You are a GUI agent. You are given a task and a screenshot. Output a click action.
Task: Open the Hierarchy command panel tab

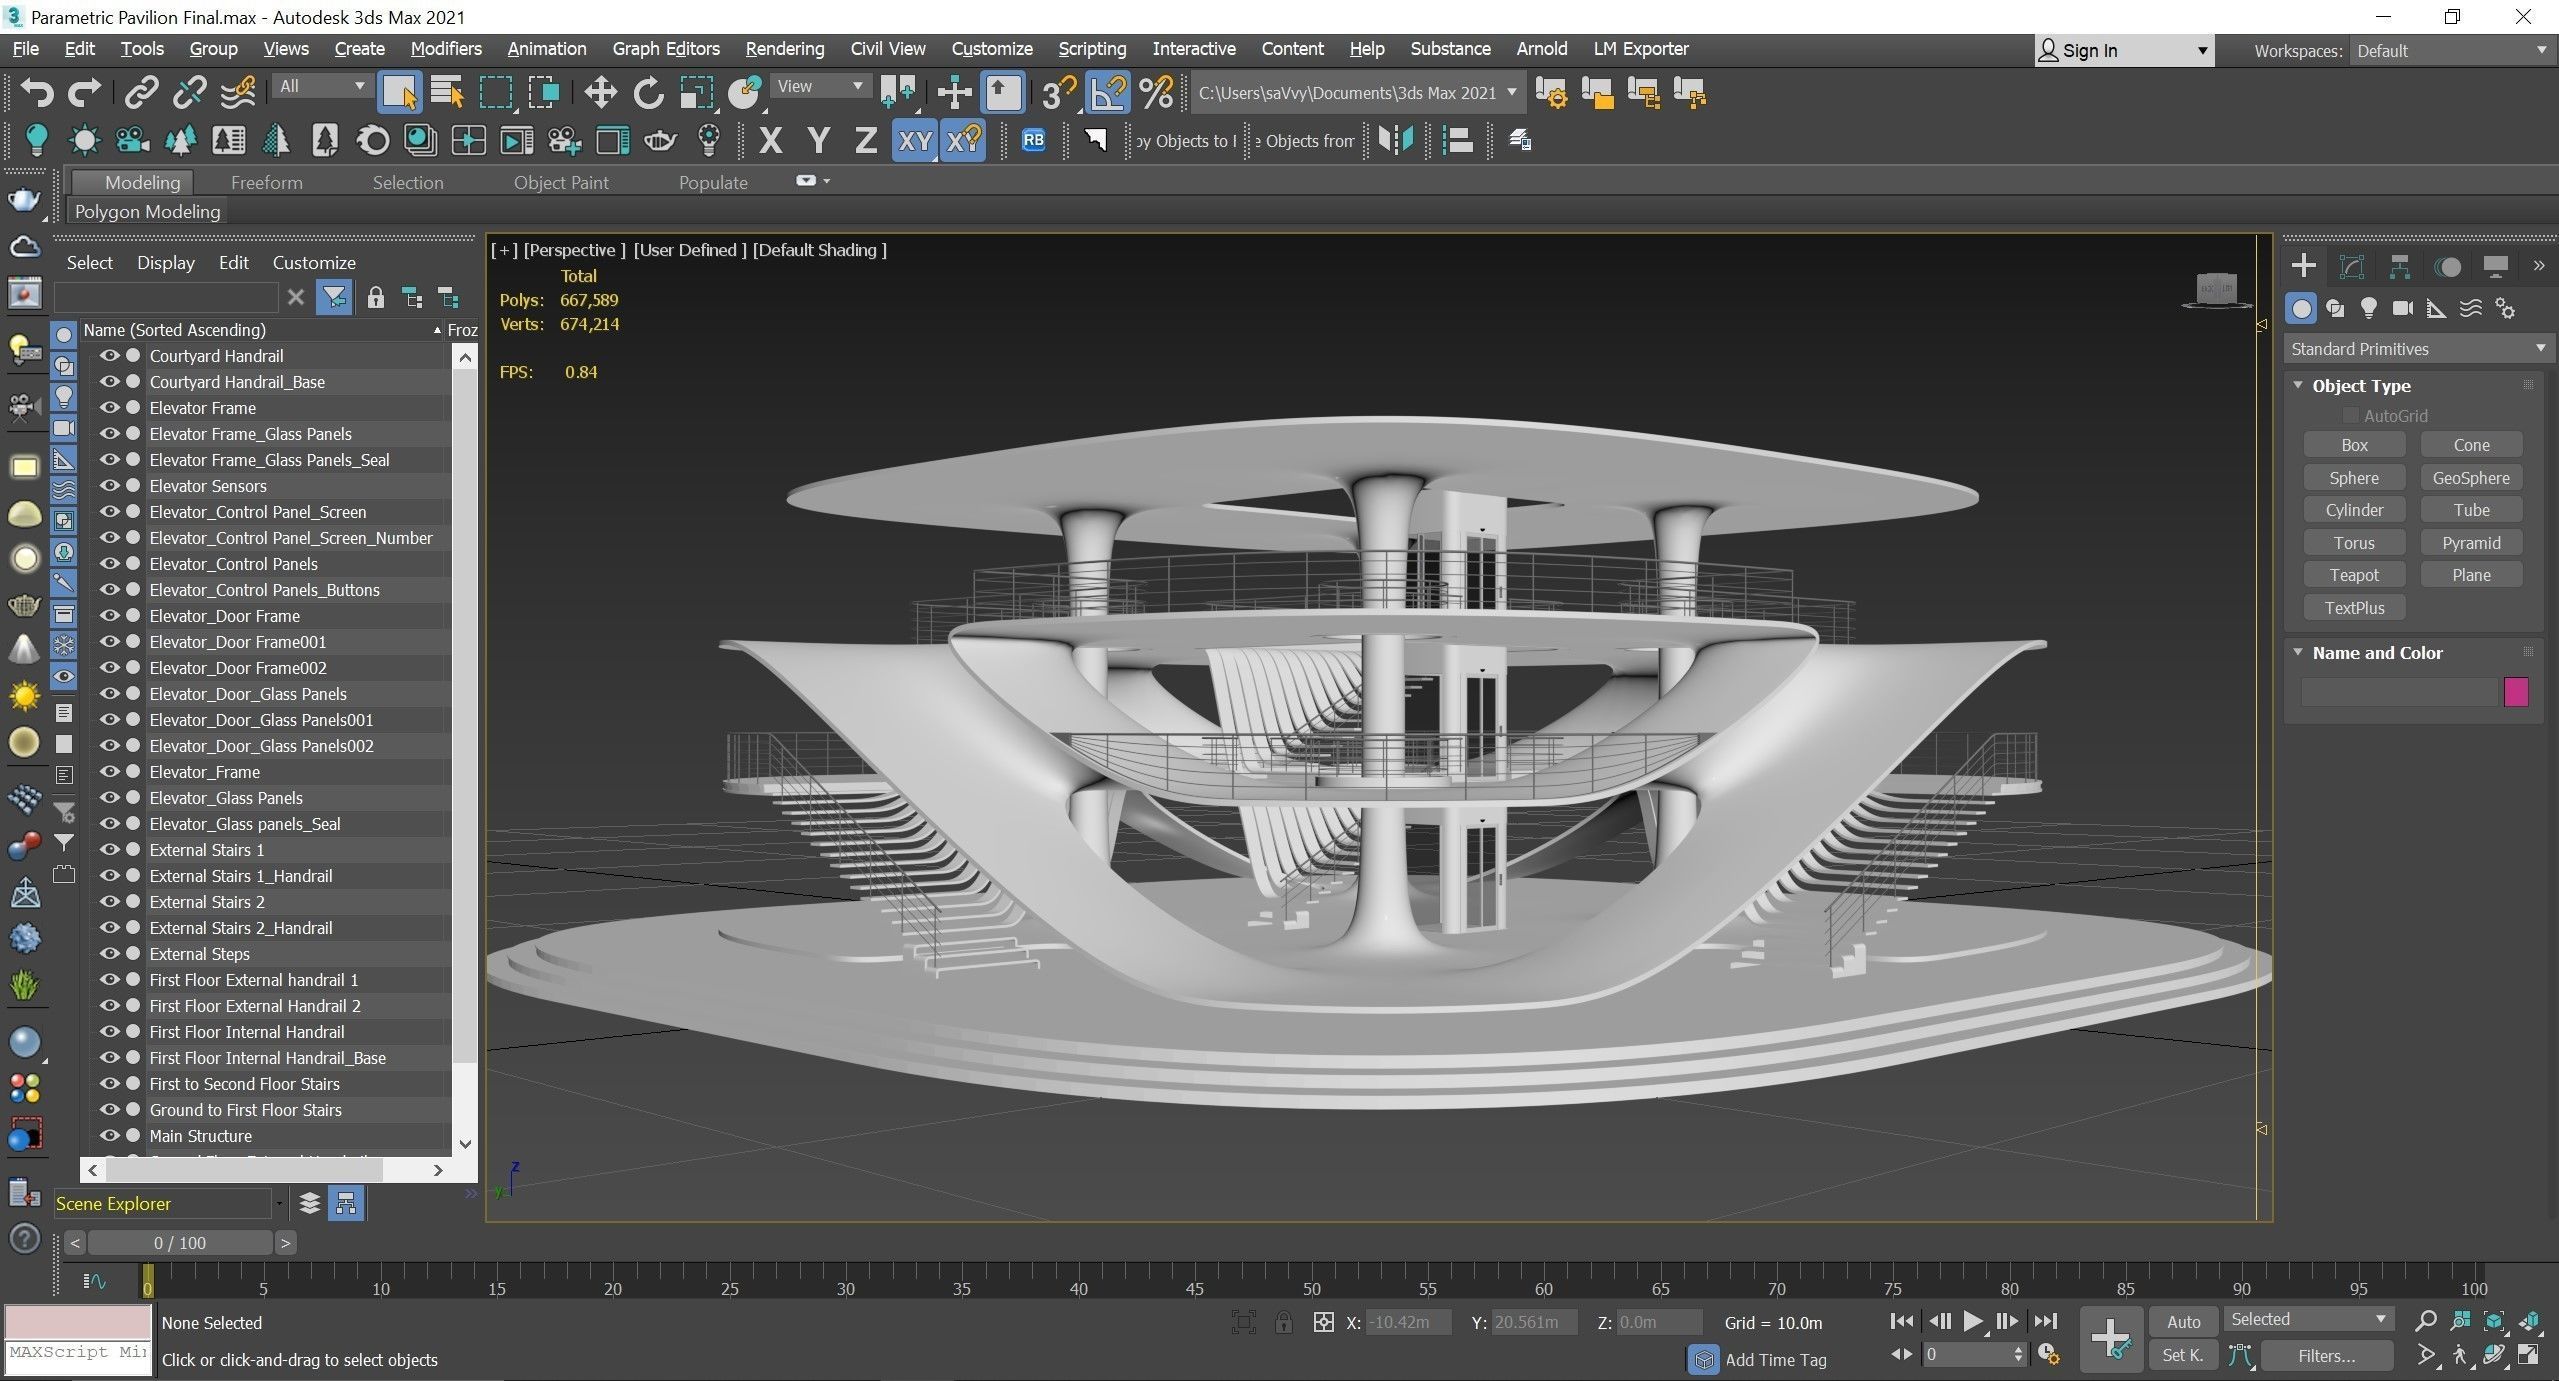pos(2399,266)
